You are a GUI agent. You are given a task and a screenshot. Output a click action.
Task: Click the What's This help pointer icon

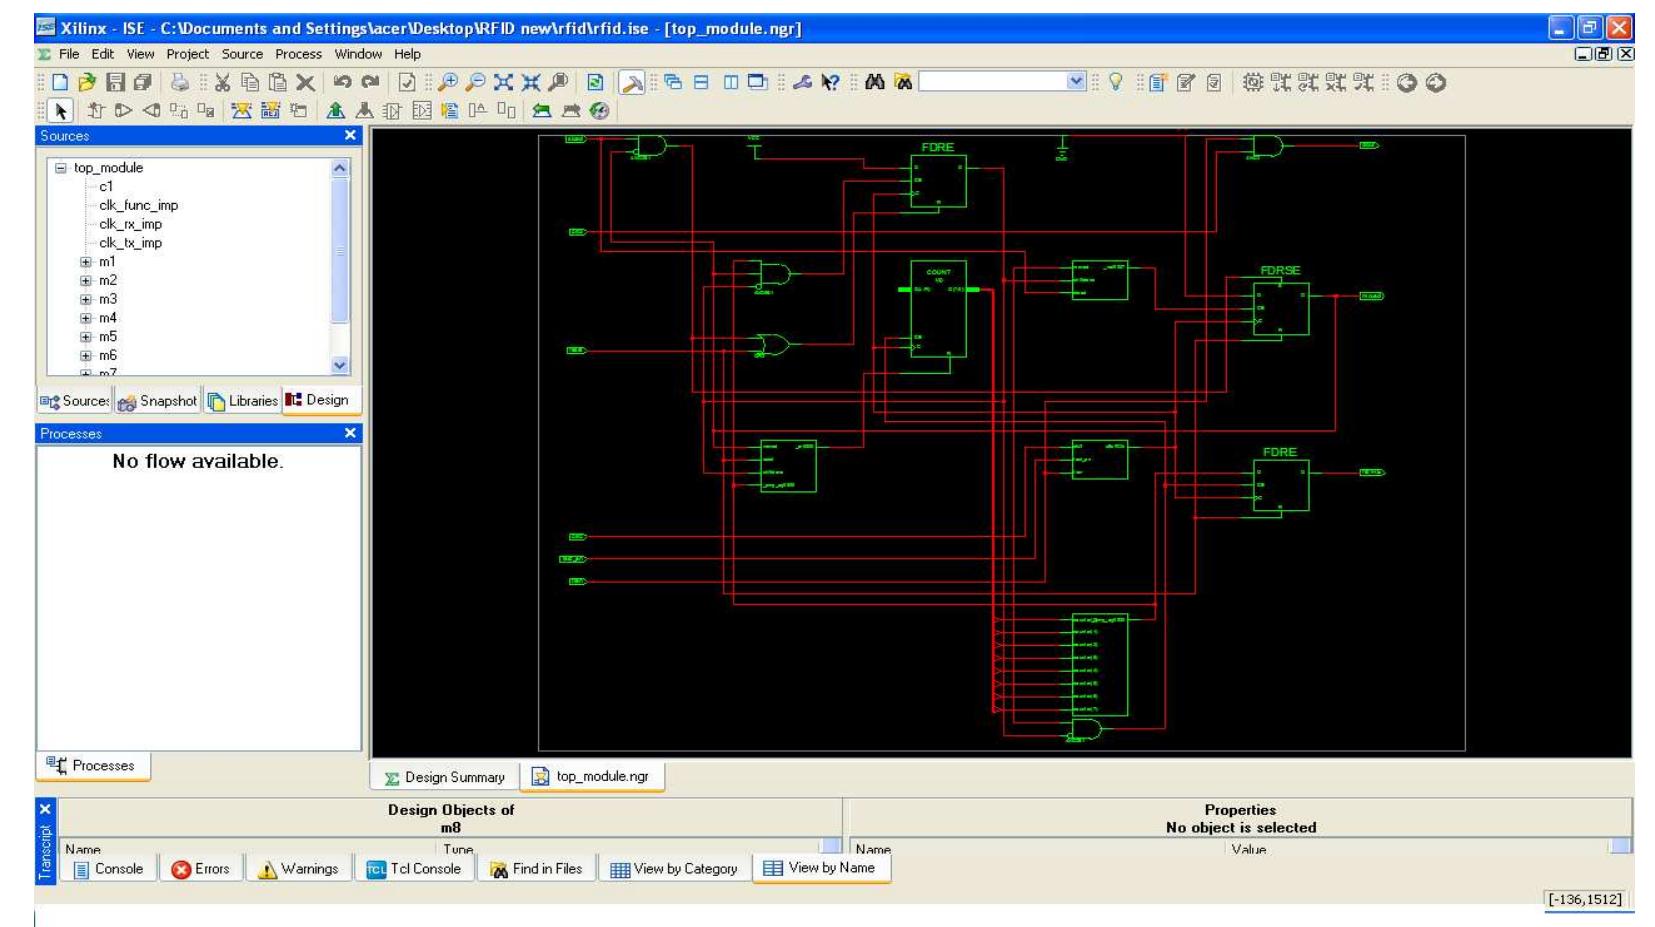pos(830,83)
